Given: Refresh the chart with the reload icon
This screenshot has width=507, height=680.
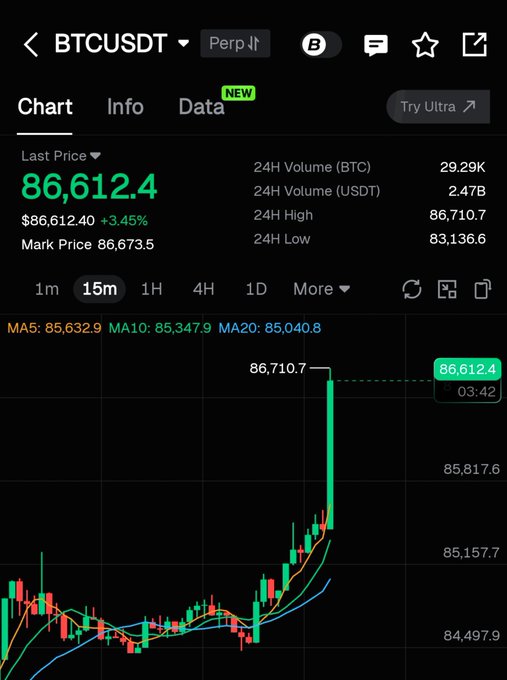Looking at the screenshot, I should (412, 289).
